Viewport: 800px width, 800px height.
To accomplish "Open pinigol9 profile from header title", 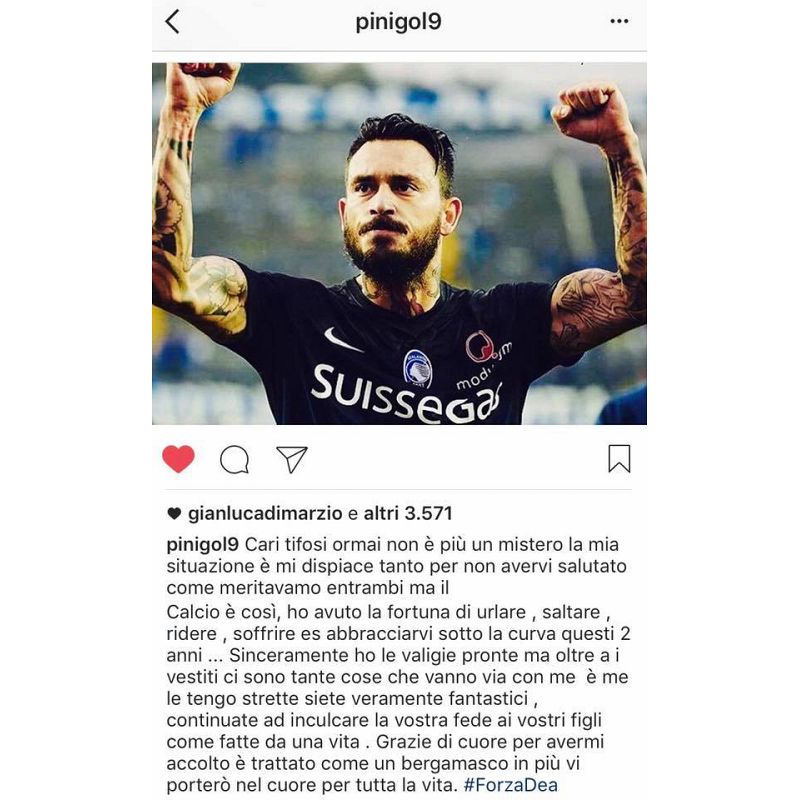I will (398, 22).
